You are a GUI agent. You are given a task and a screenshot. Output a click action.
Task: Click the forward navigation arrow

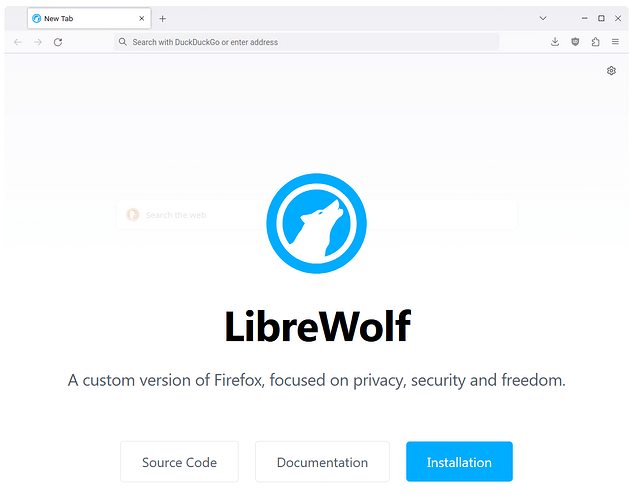click(38, 42)
